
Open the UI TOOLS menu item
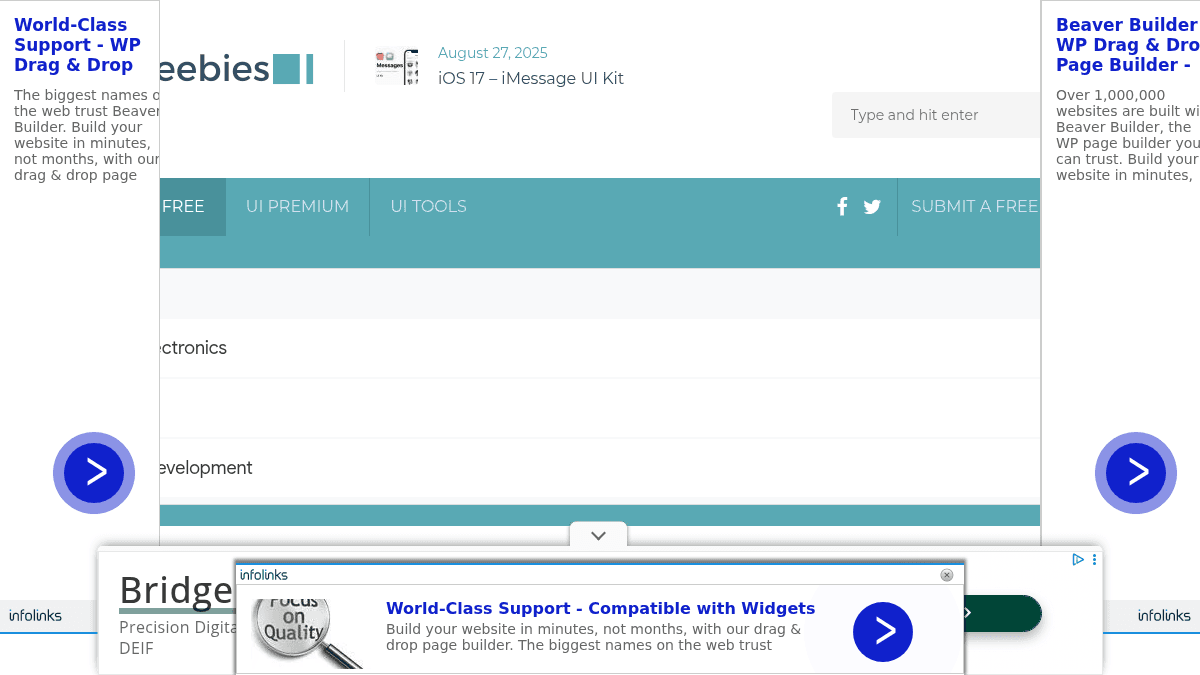click(x=428, y=207)
